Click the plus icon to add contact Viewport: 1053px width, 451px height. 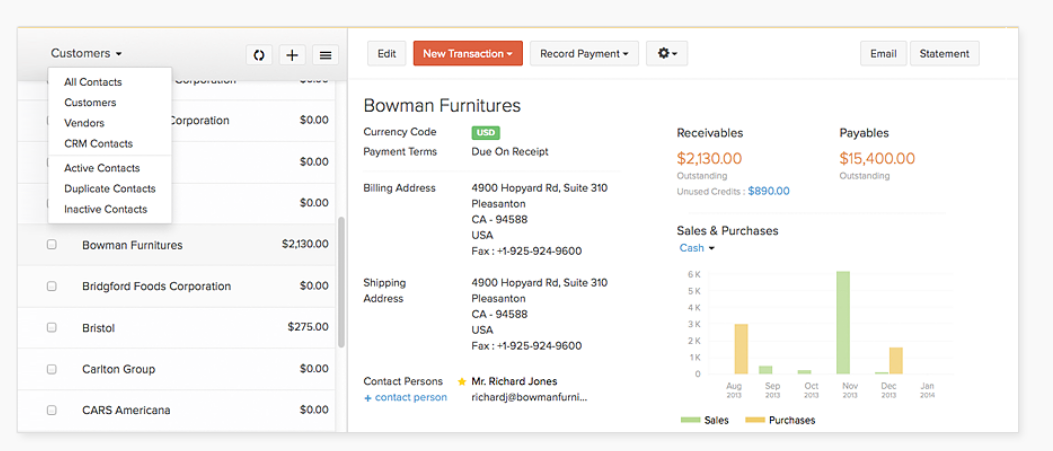[292, 55]
